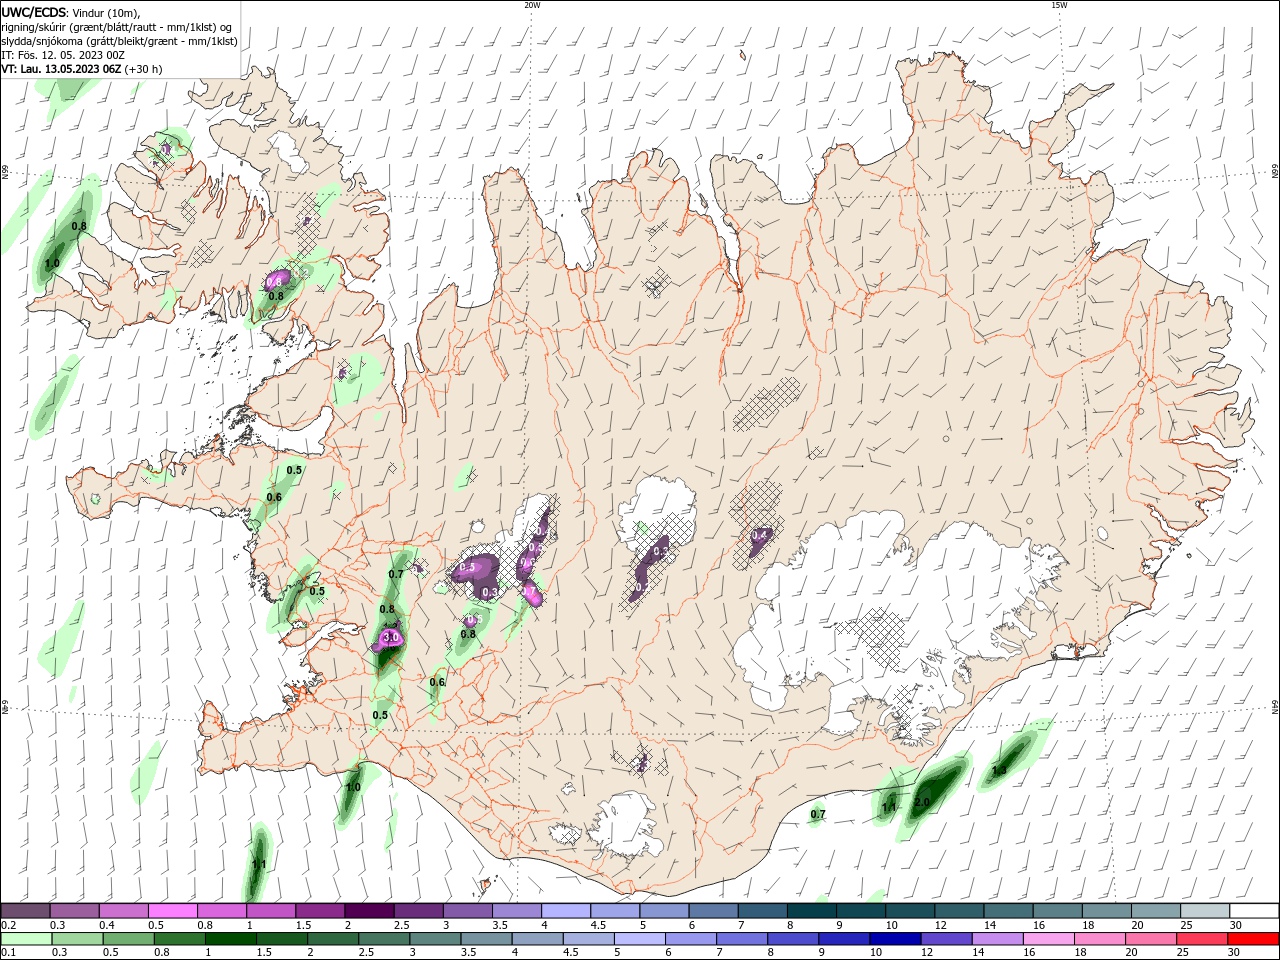Click the 0.2 label on the snow scale

[x=7, y=925]
